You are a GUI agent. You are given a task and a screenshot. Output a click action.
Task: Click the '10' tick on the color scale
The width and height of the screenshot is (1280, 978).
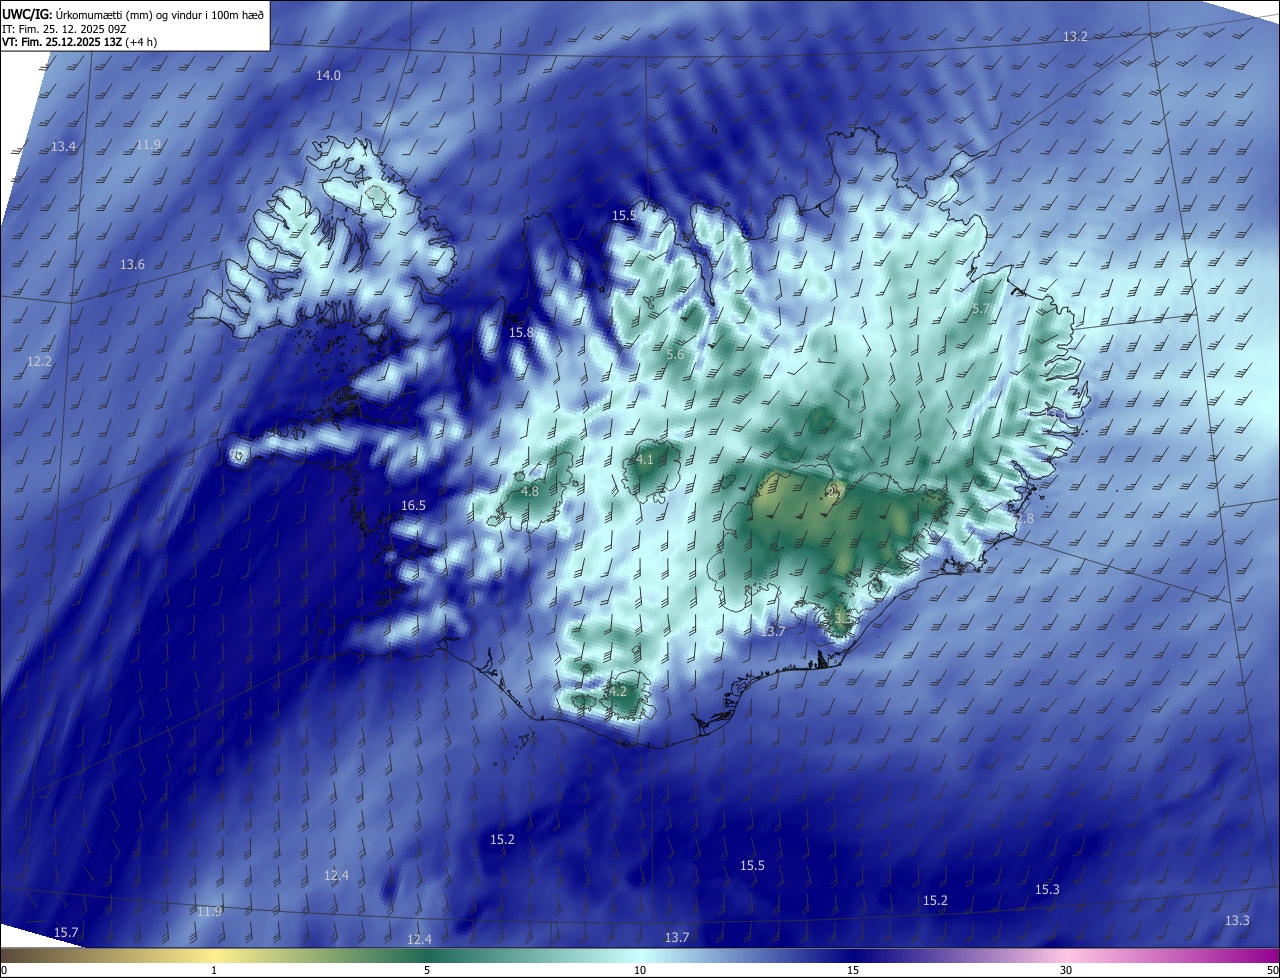click(x=640, y=971)
